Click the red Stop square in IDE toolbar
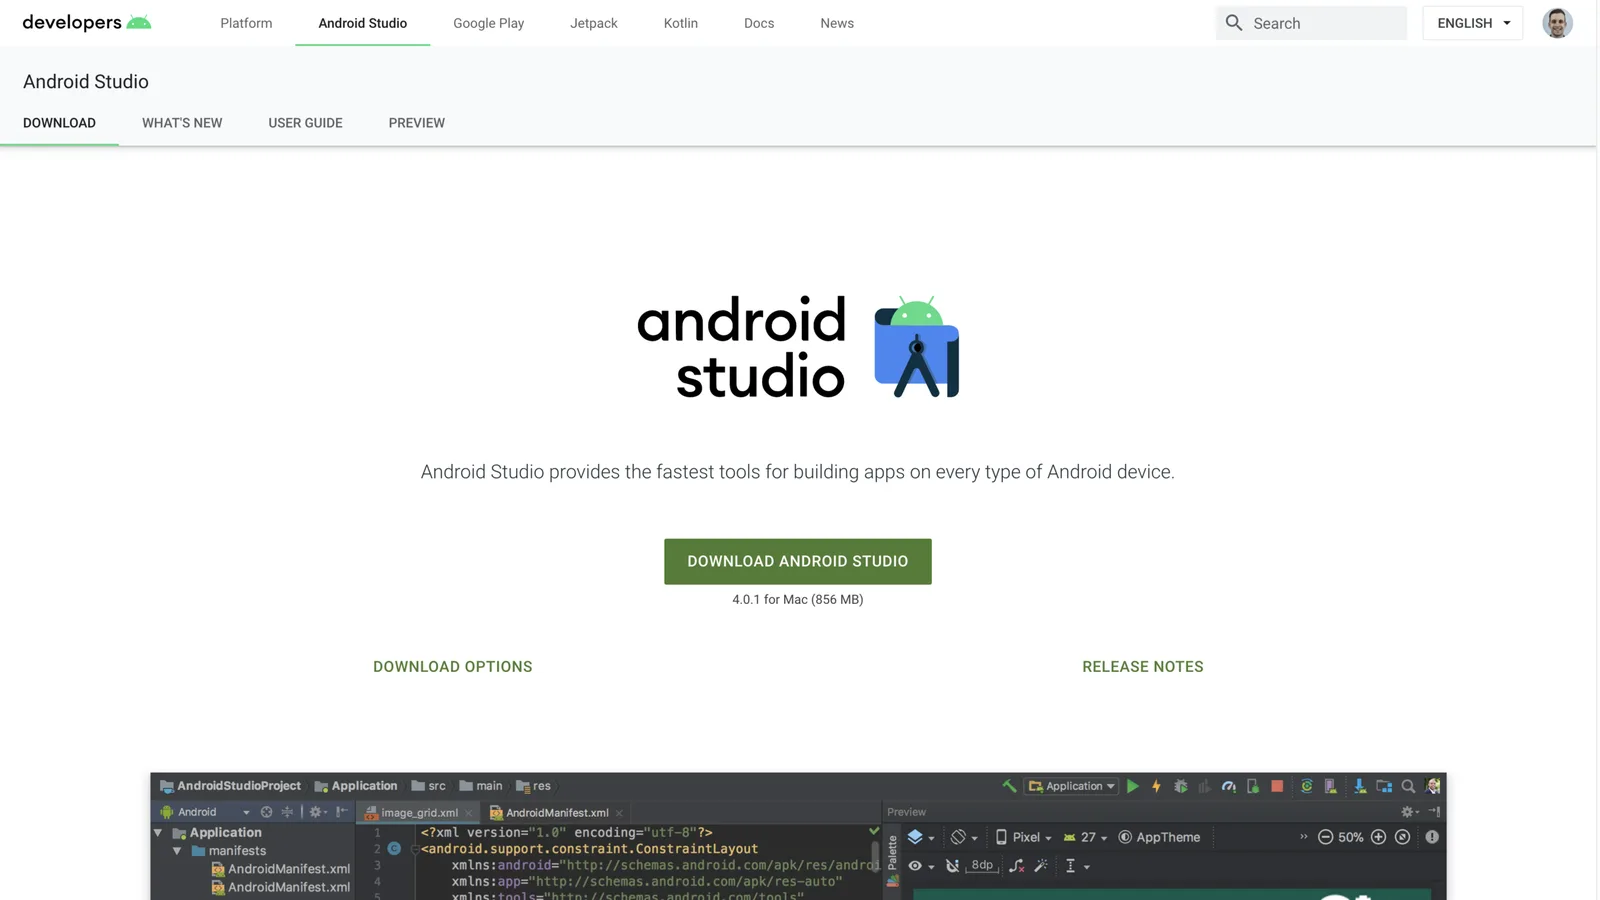Screen dimensions: 1600x900 (x=1277, y=786)
